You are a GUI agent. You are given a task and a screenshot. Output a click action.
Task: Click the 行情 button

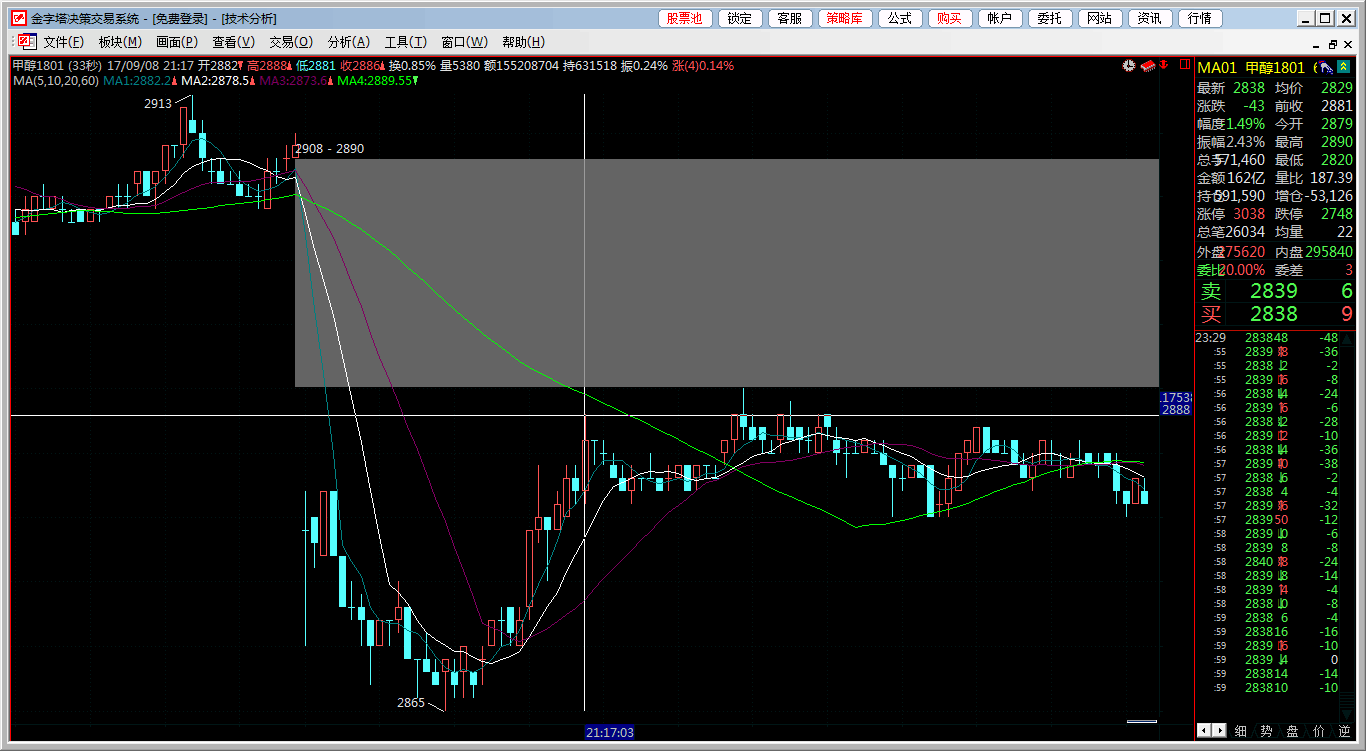(1200, 18)
